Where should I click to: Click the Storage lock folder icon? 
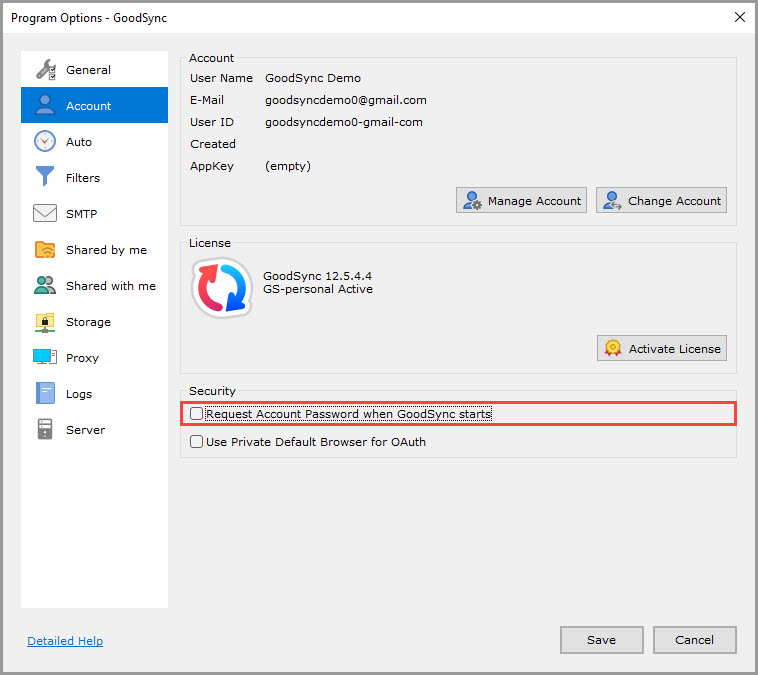coord(45,323)
